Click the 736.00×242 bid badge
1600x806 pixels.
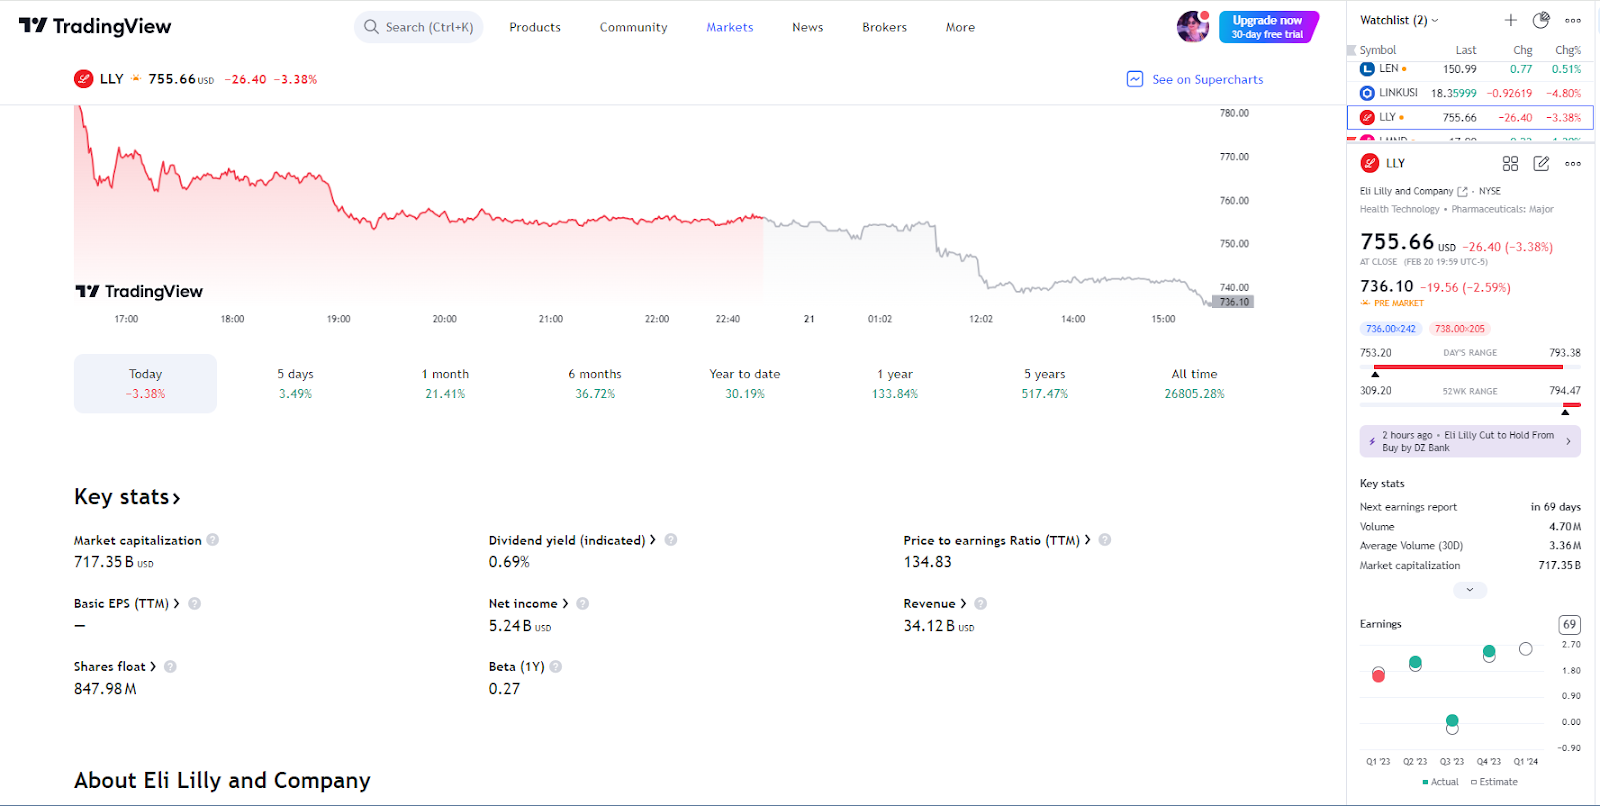[1391, 329]
